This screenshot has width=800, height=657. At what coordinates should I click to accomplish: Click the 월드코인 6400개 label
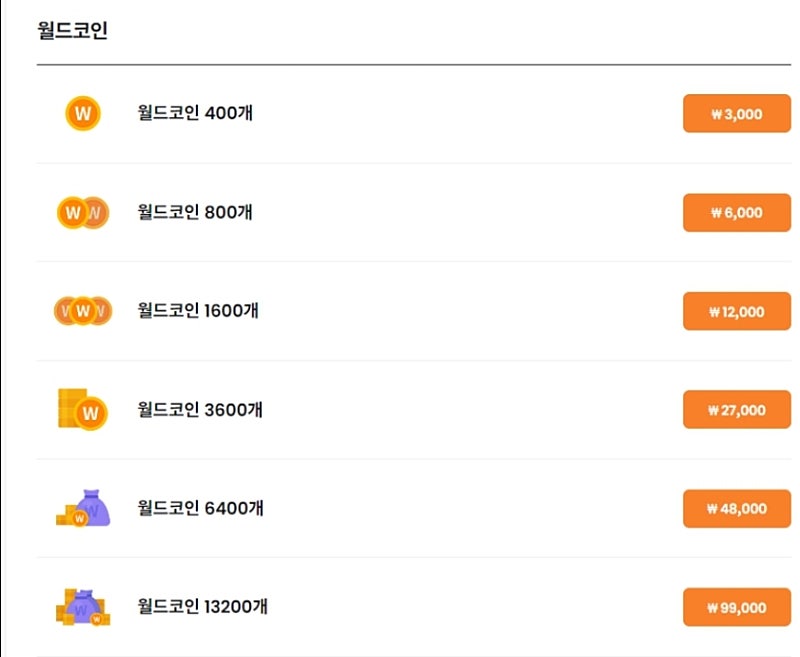coord(201,508)
